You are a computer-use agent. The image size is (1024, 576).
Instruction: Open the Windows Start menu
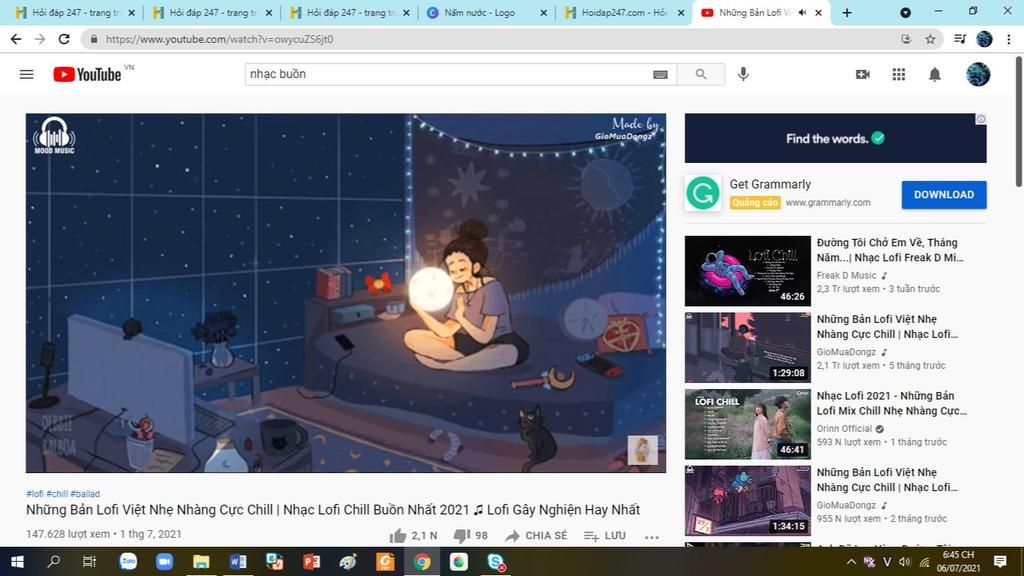pos(18,562)
